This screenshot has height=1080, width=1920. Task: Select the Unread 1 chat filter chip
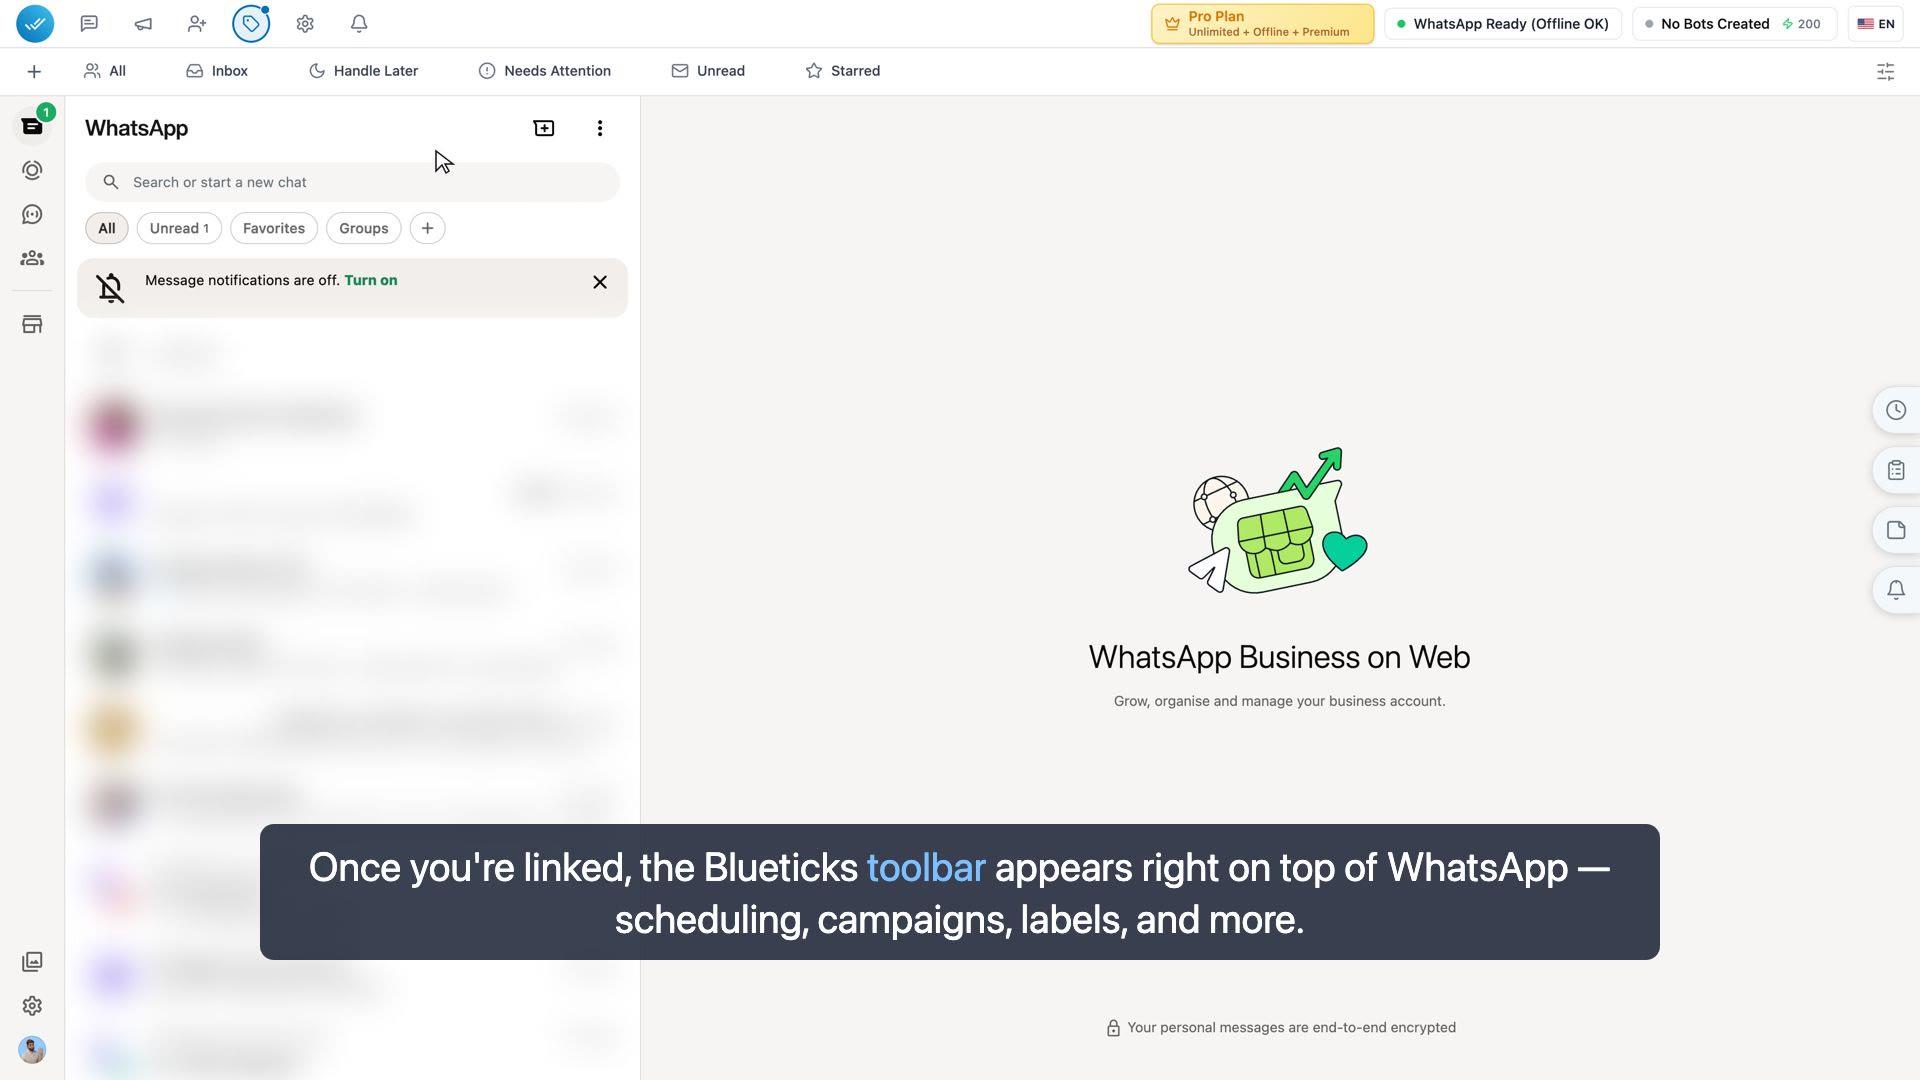click(x=179, y=228)
